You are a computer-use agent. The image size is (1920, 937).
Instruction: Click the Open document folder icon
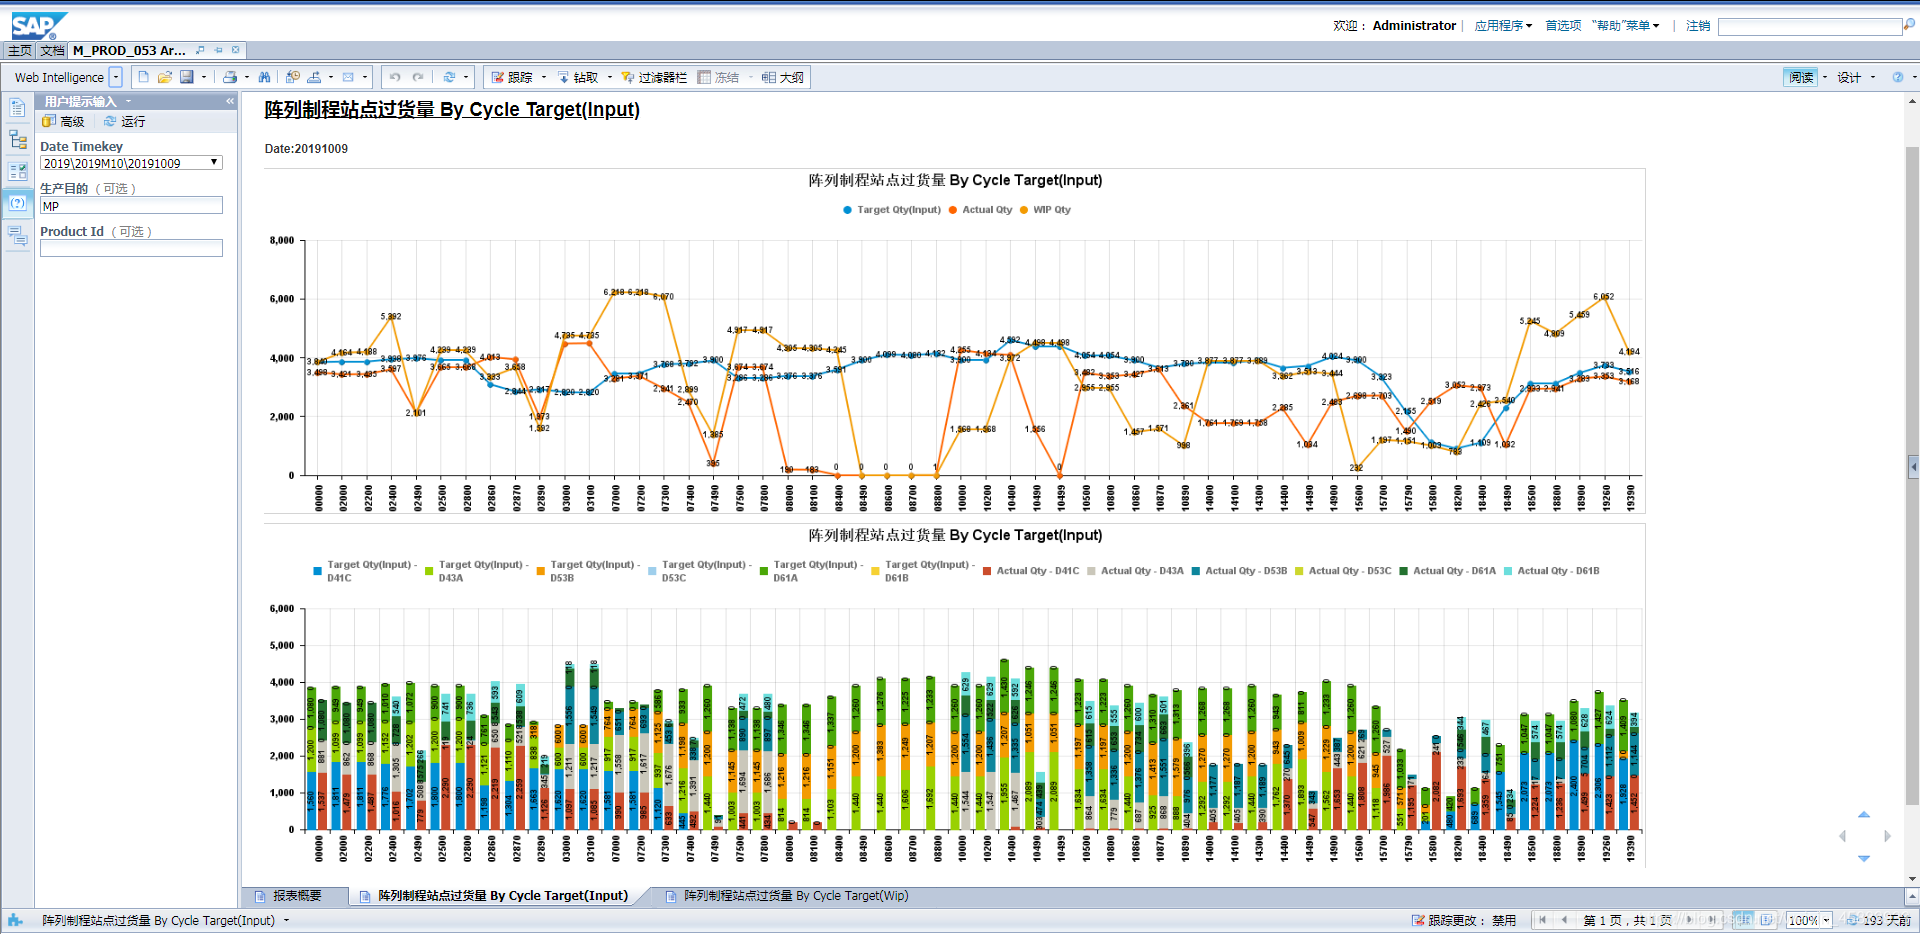165,77
